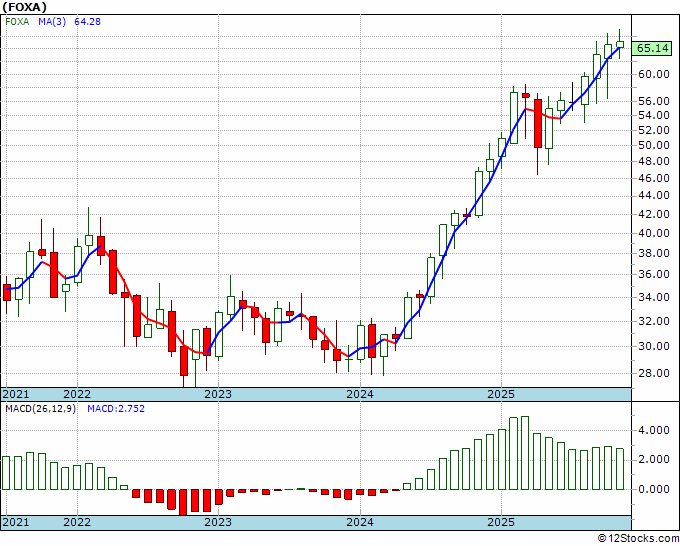The image size is (680, 546).
Task: Click the 2021 label on price timeline
Action: (x=16, y=394)
